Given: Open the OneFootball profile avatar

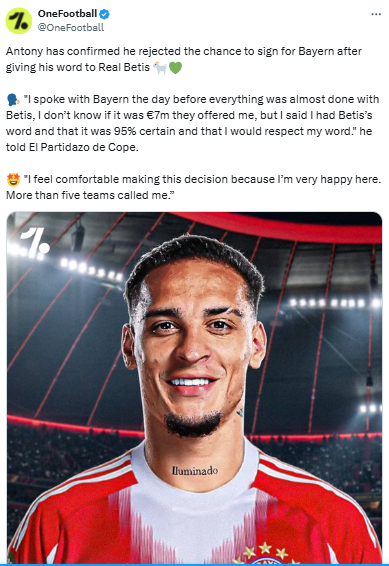Looking at the screenshot, I should [19, 21].
